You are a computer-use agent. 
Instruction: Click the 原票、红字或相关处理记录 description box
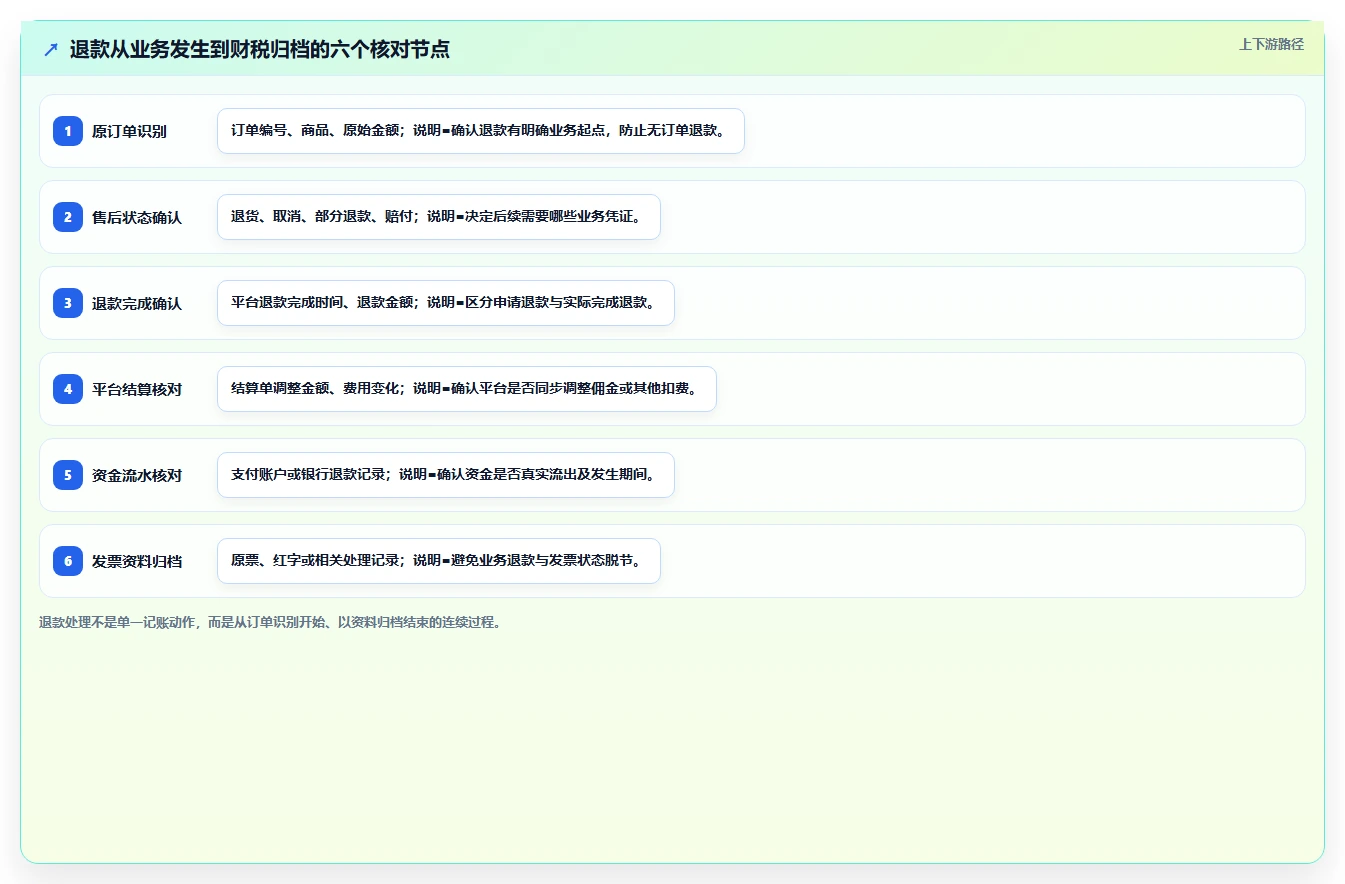click(x=439, y=561)
